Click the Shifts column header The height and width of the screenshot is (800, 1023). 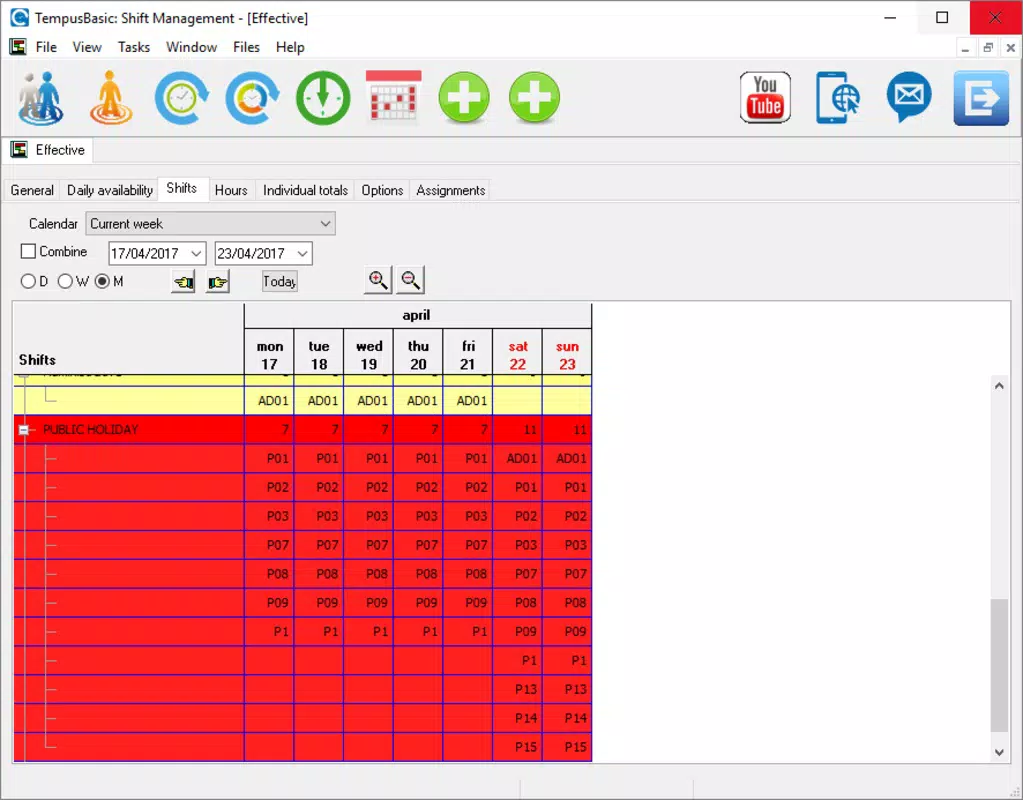[129, 339]
